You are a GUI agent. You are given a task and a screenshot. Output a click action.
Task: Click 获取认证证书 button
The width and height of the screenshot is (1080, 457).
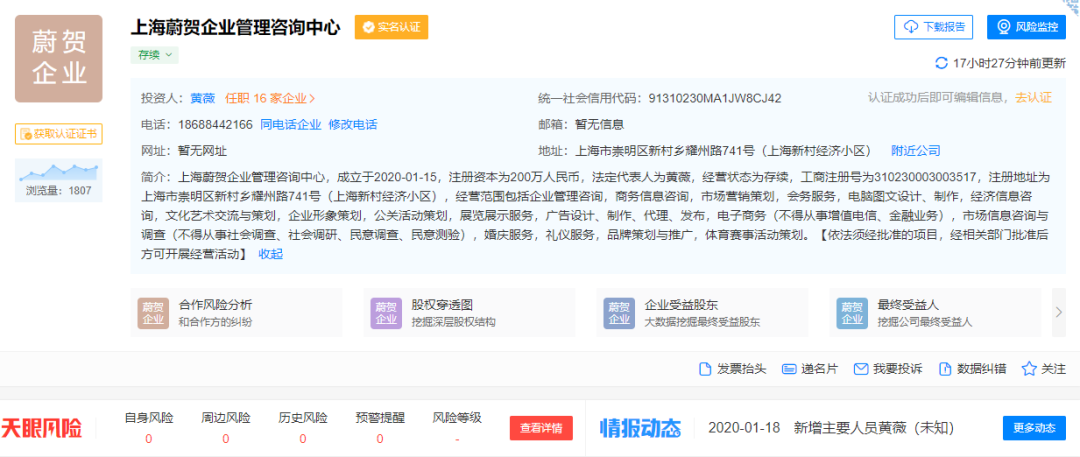(59, 134)
